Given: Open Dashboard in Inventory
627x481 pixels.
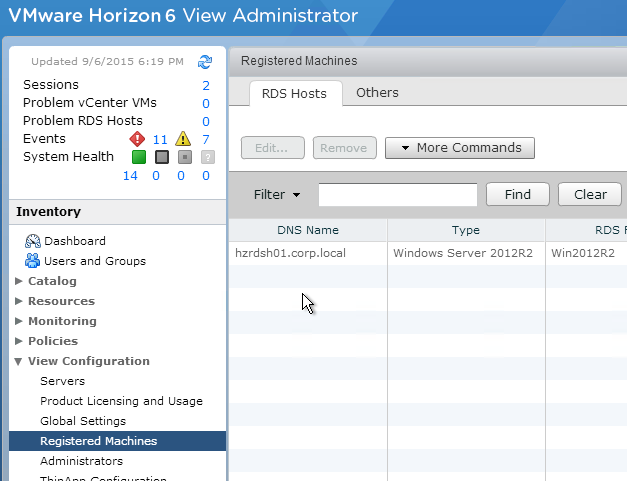Looking at the screenshot, I should point(75,241).
